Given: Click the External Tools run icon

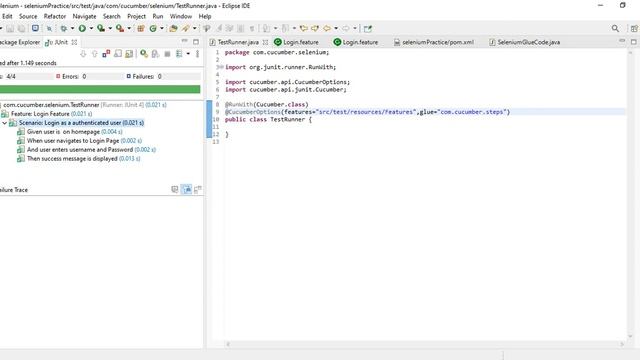Looking at the screenshot, I should (120, 28).
